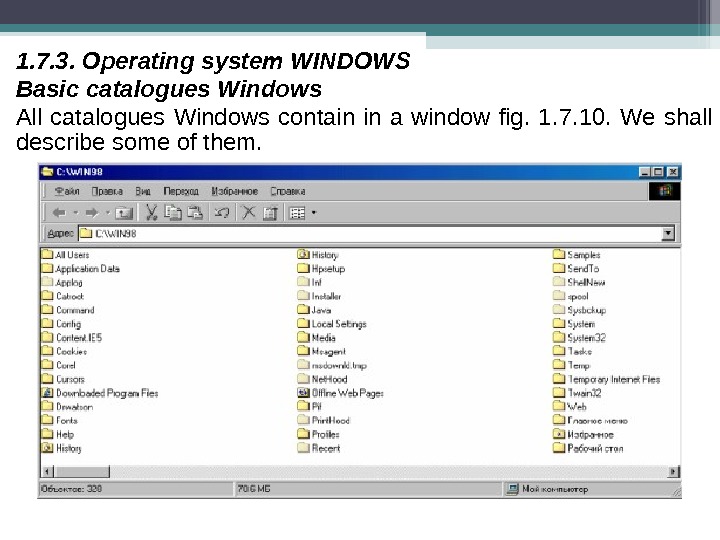The image size is (720, 540).
Task: Select the Cookies folder icon
Action: pos(47,351)
